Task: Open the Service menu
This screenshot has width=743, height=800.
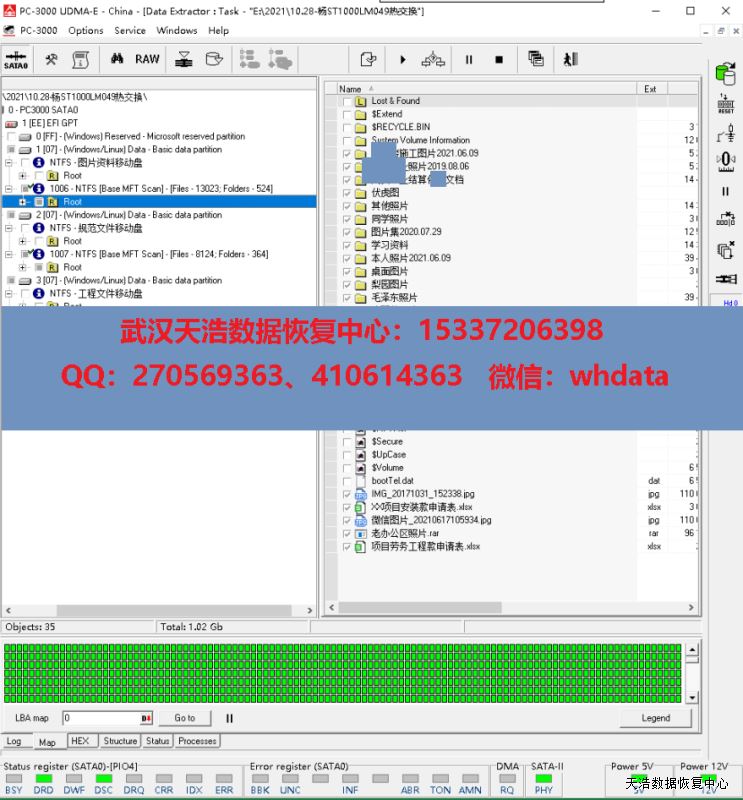Action: [x=130, y=30]
